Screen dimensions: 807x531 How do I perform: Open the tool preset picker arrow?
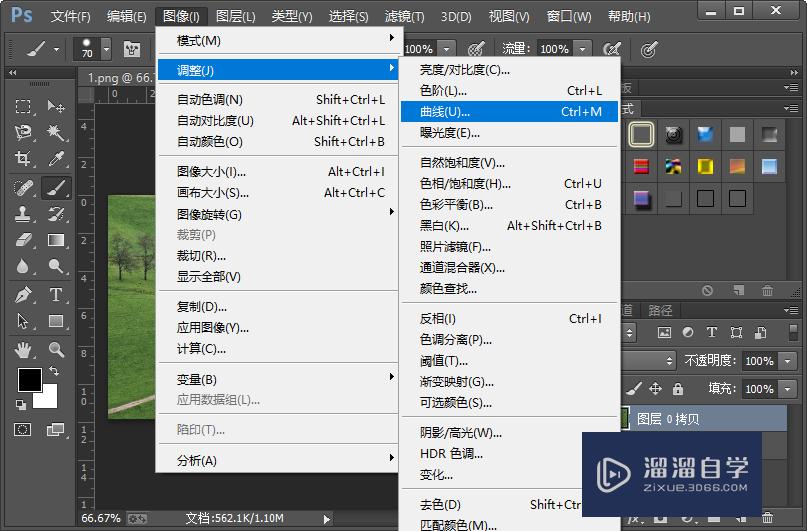pyautogui.click(x=56, y=50)
